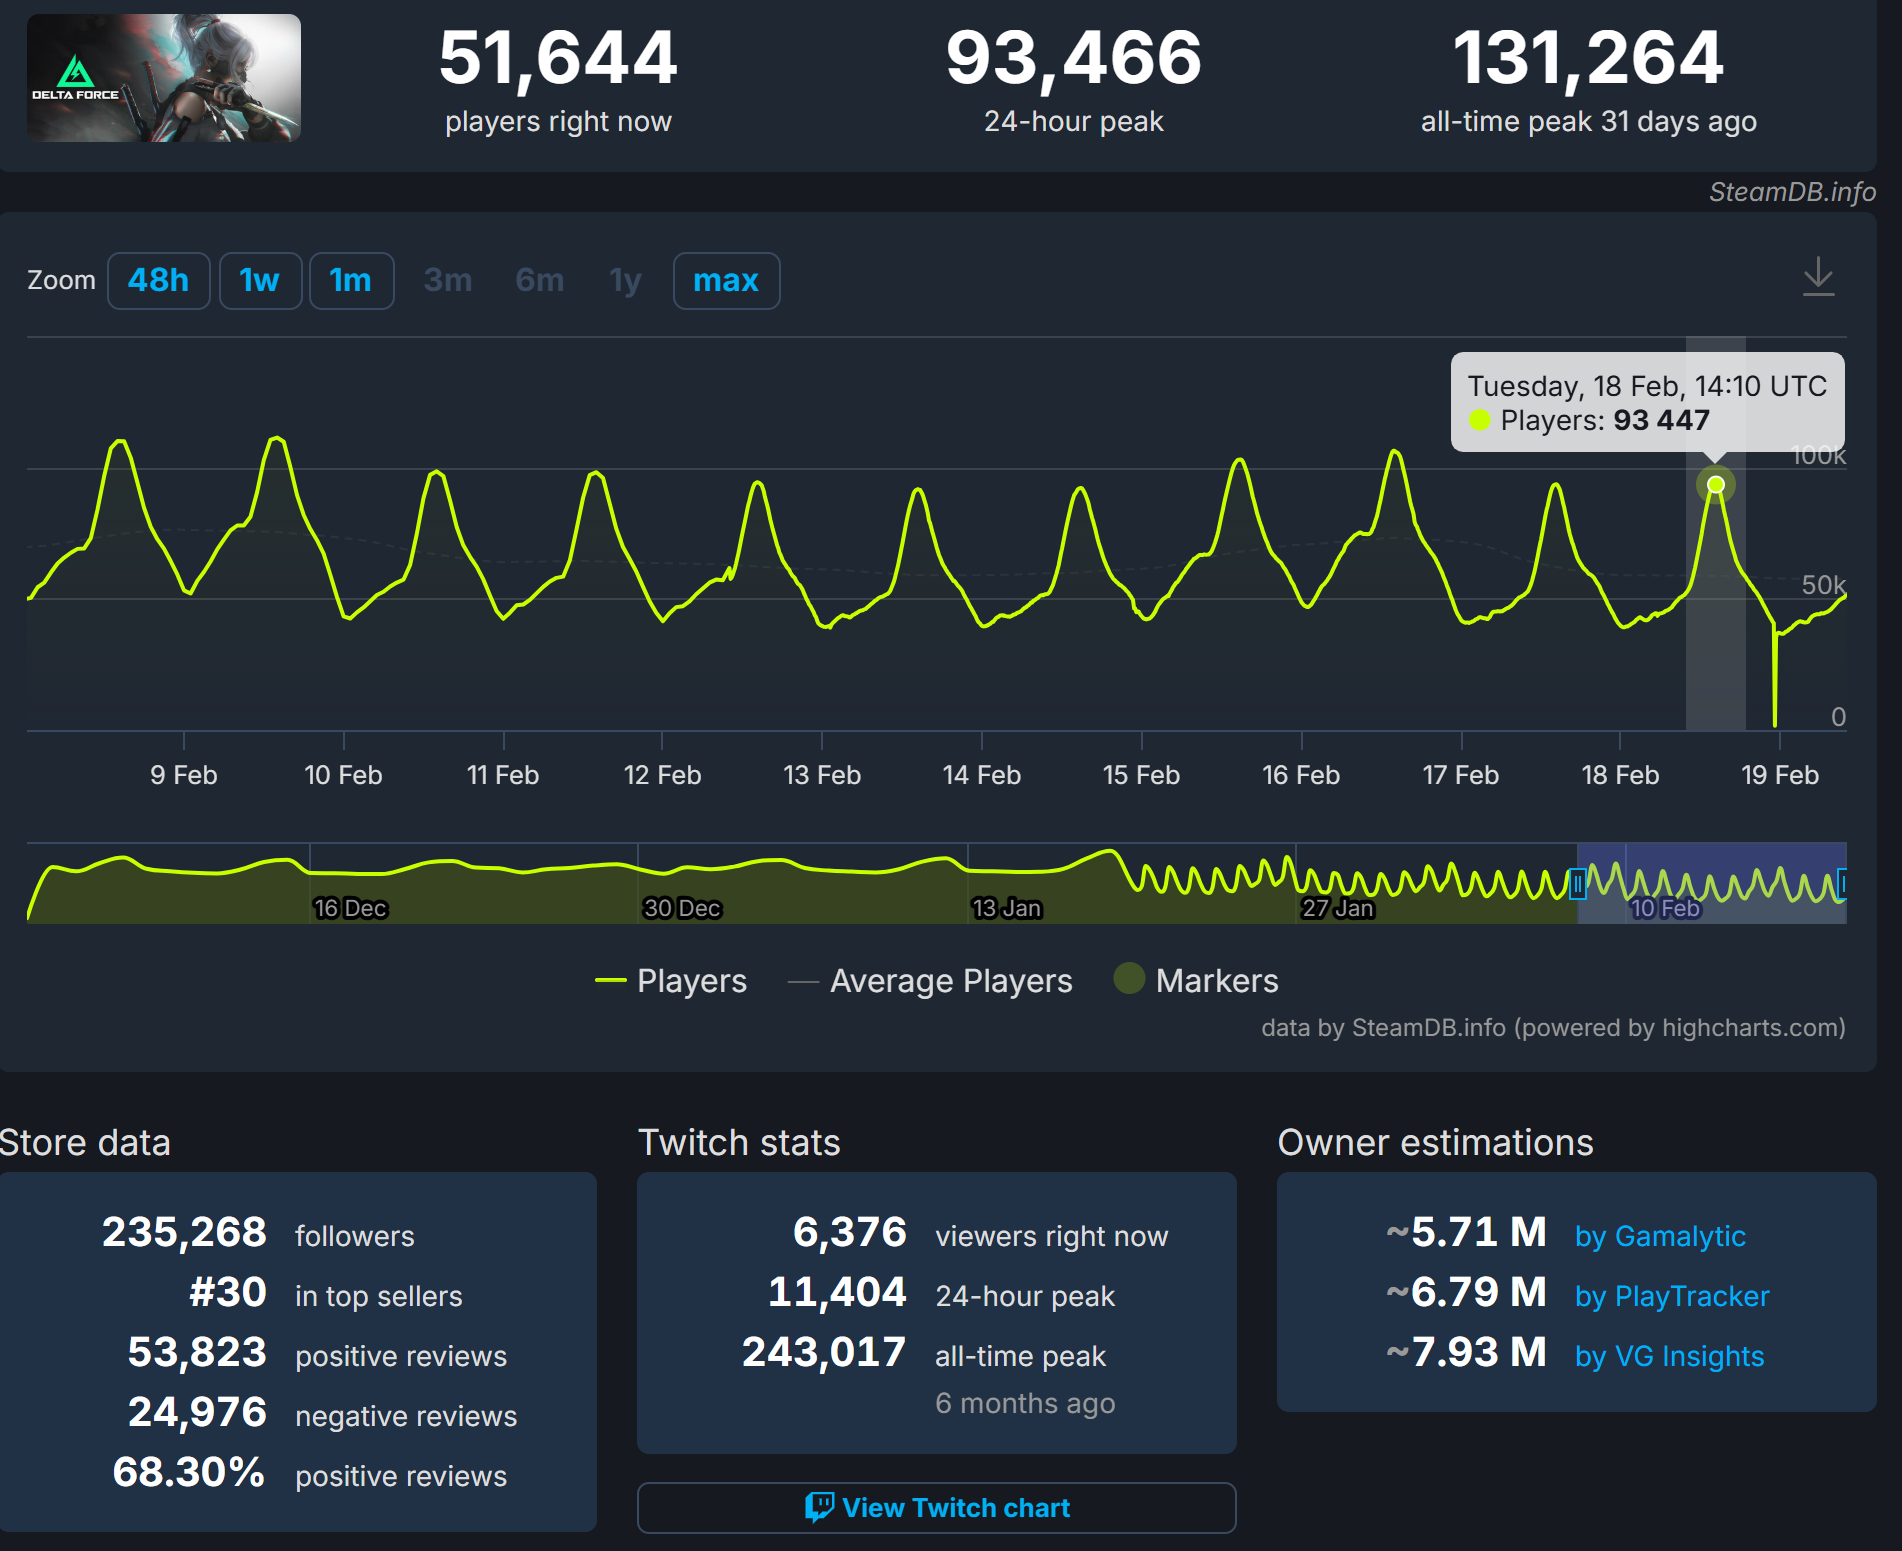Click the Delta Force game thumbnail

pos(164,78)
